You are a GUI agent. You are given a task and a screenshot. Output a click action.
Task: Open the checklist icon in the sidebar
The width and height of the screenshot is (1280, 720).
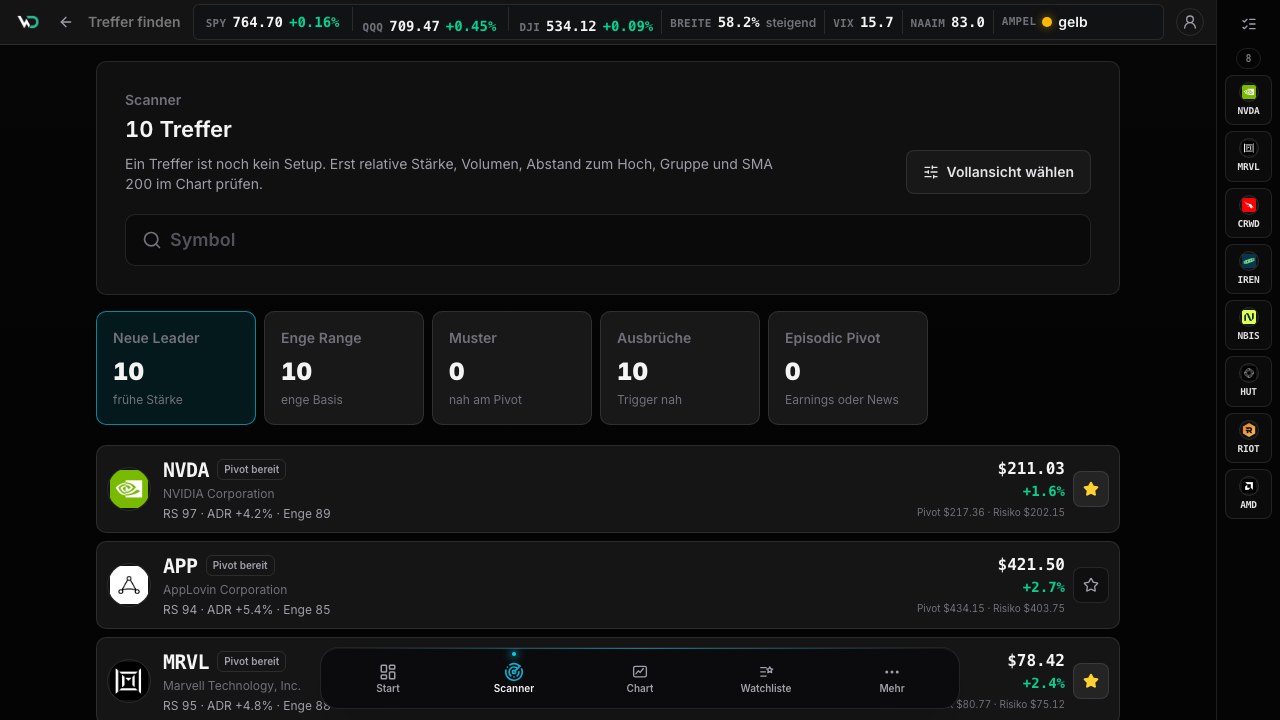(1248, 24)
